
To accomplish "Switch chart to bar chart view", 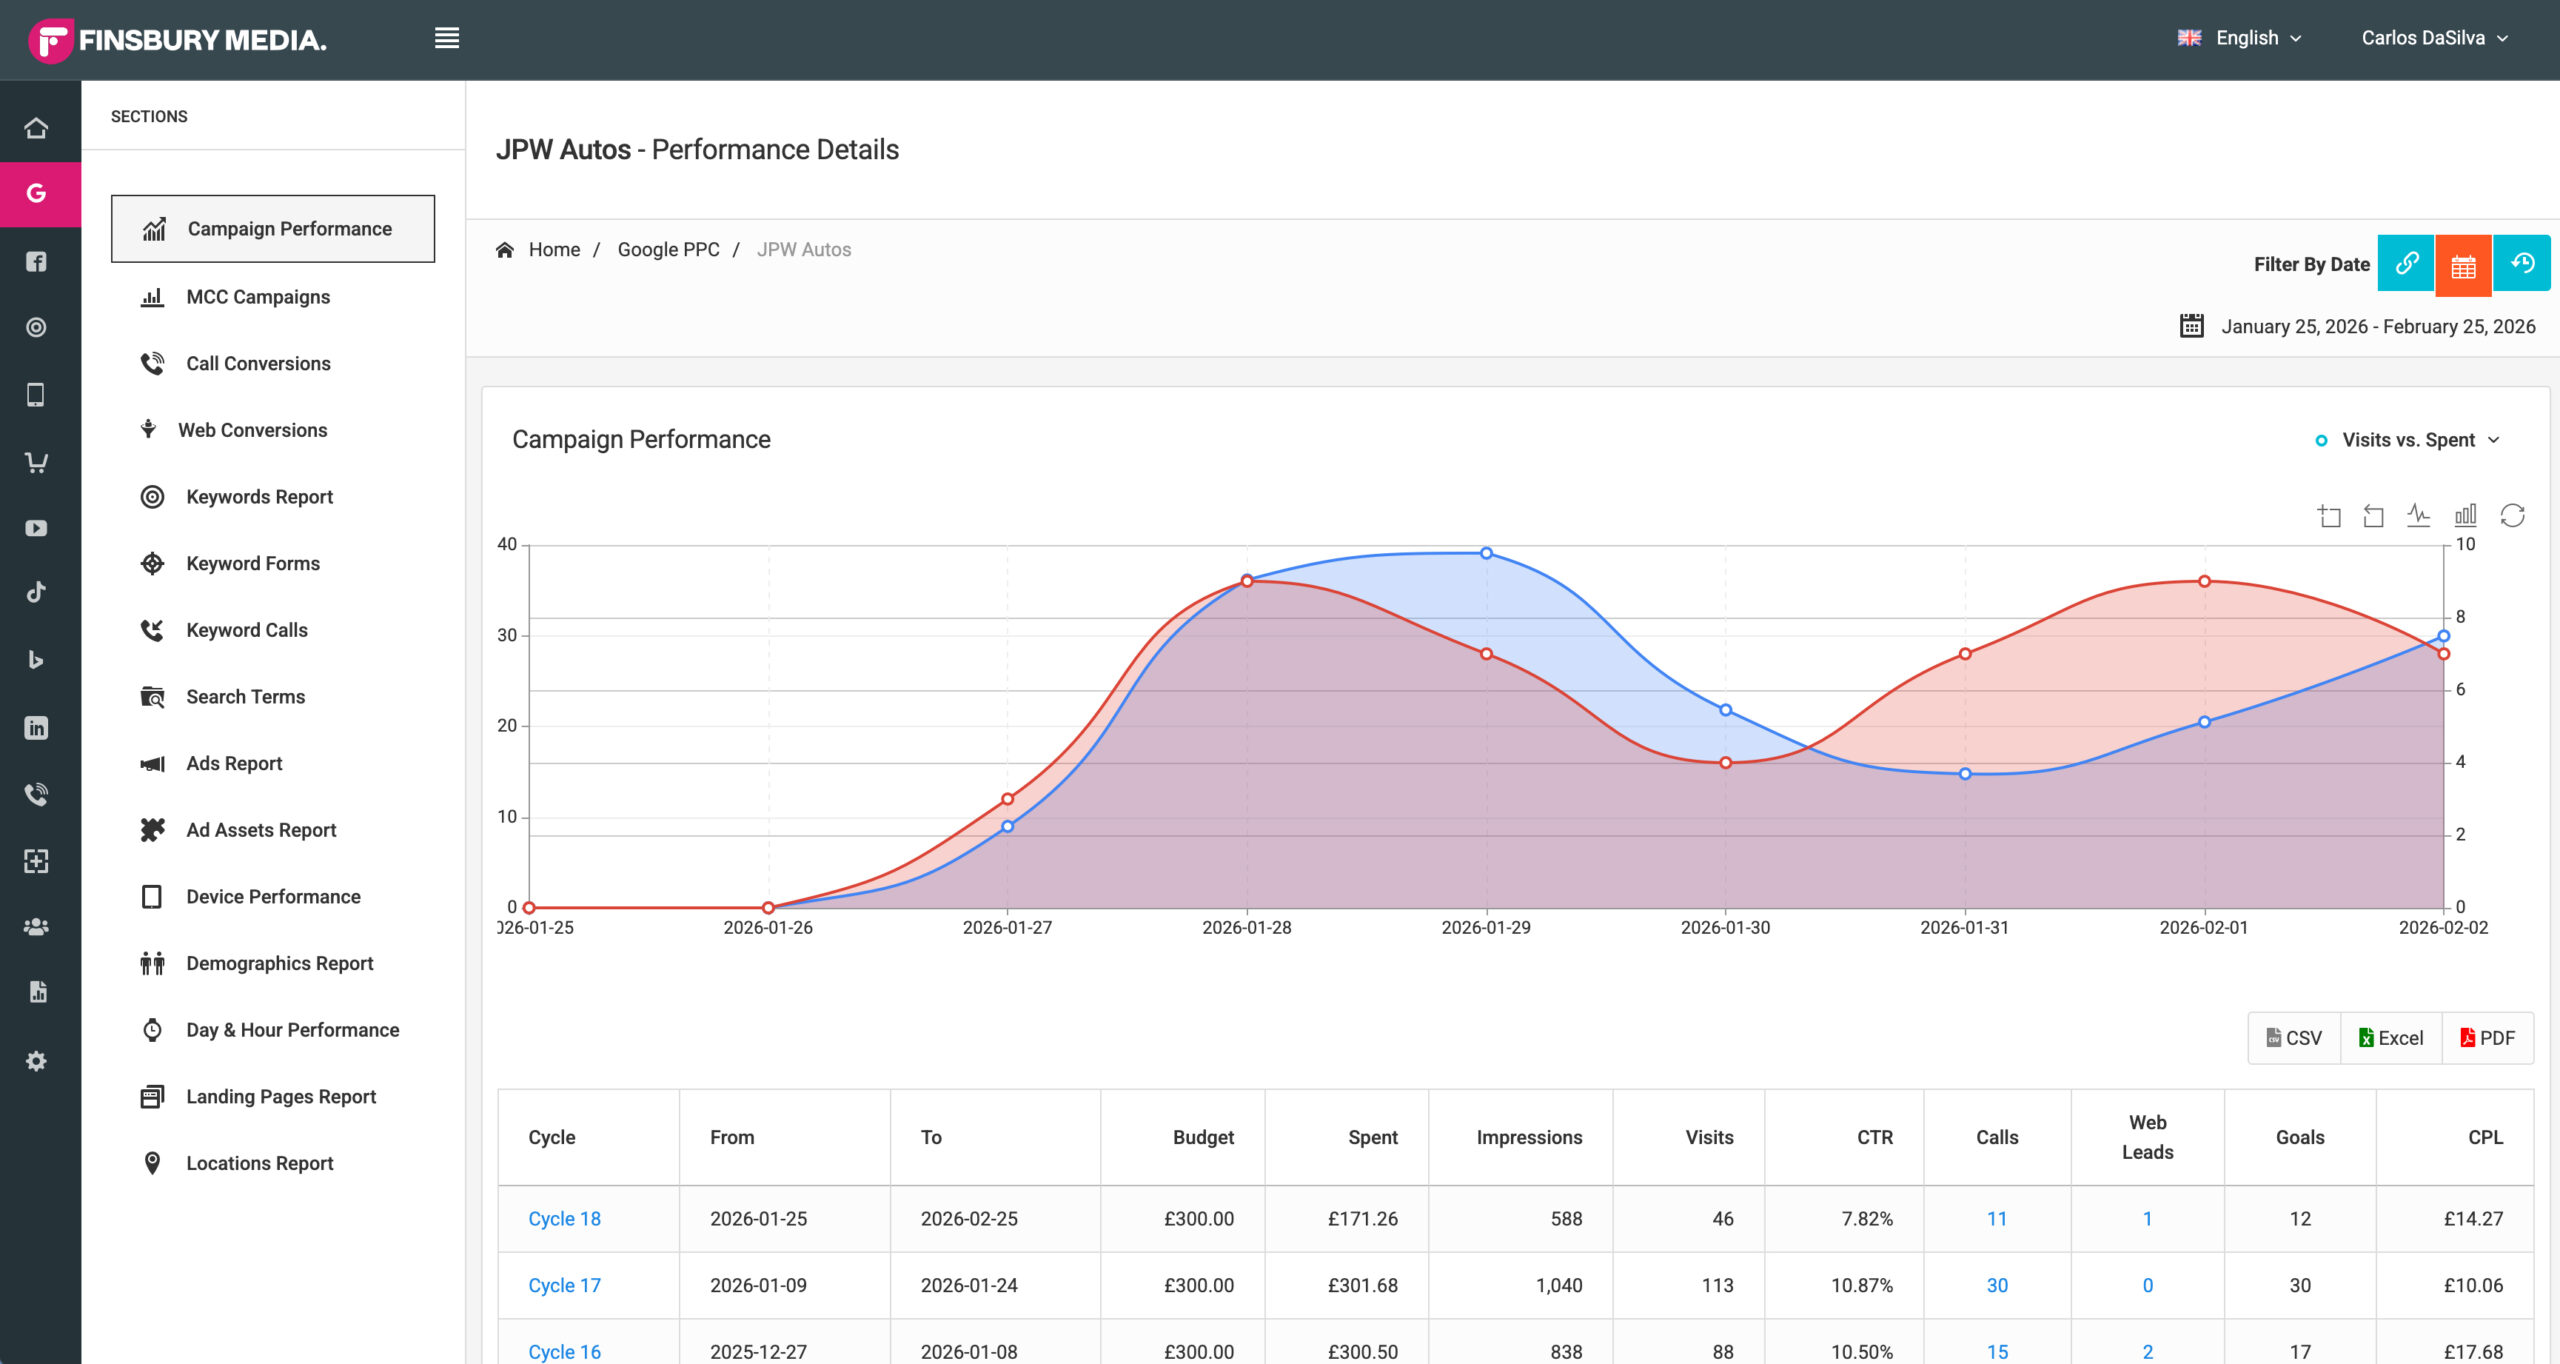I will [x=2465, y=515].
